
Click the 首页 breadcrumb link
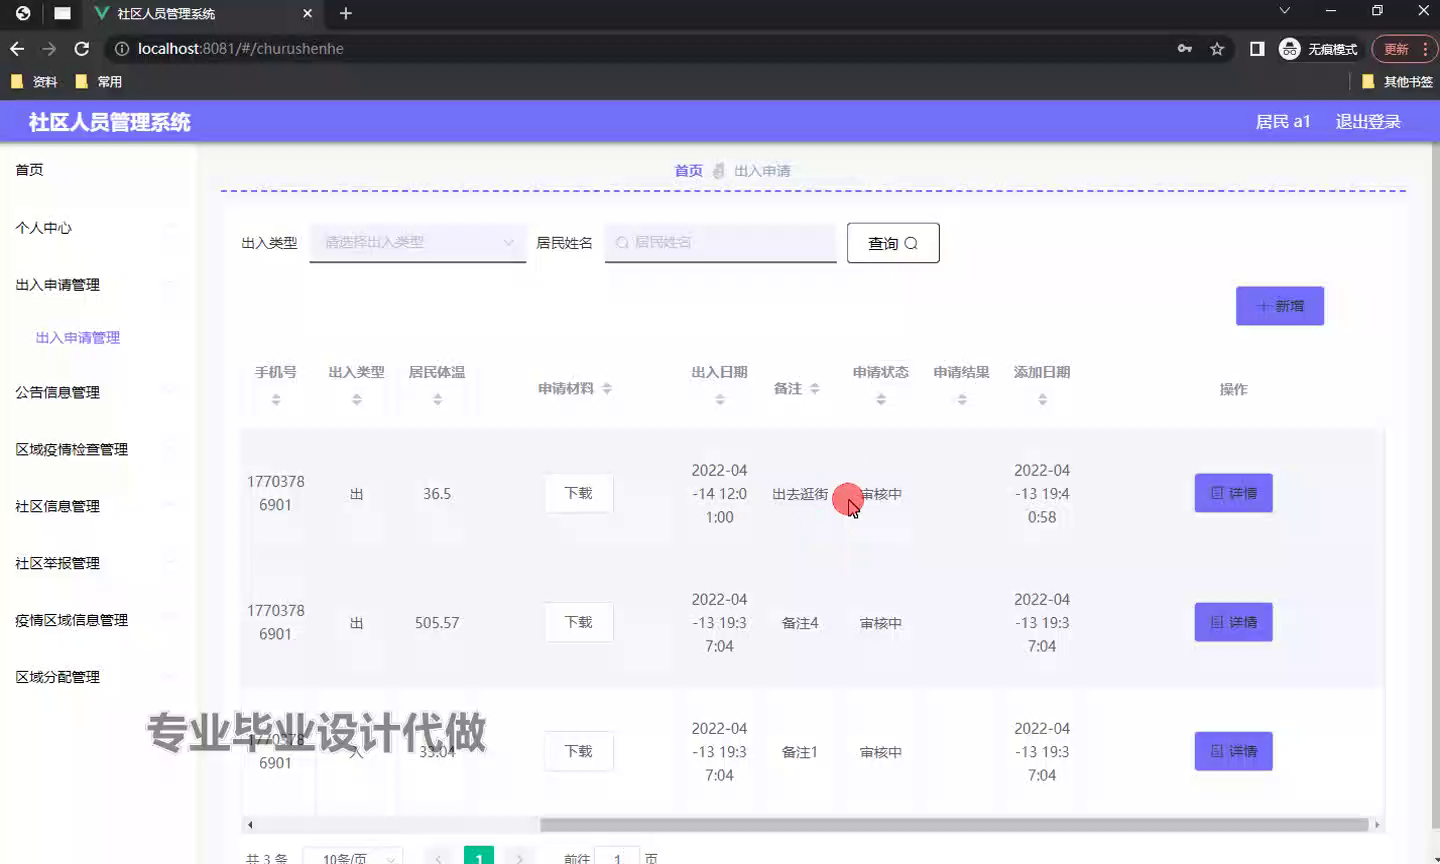pyautogui.click(x=688, y=171)
